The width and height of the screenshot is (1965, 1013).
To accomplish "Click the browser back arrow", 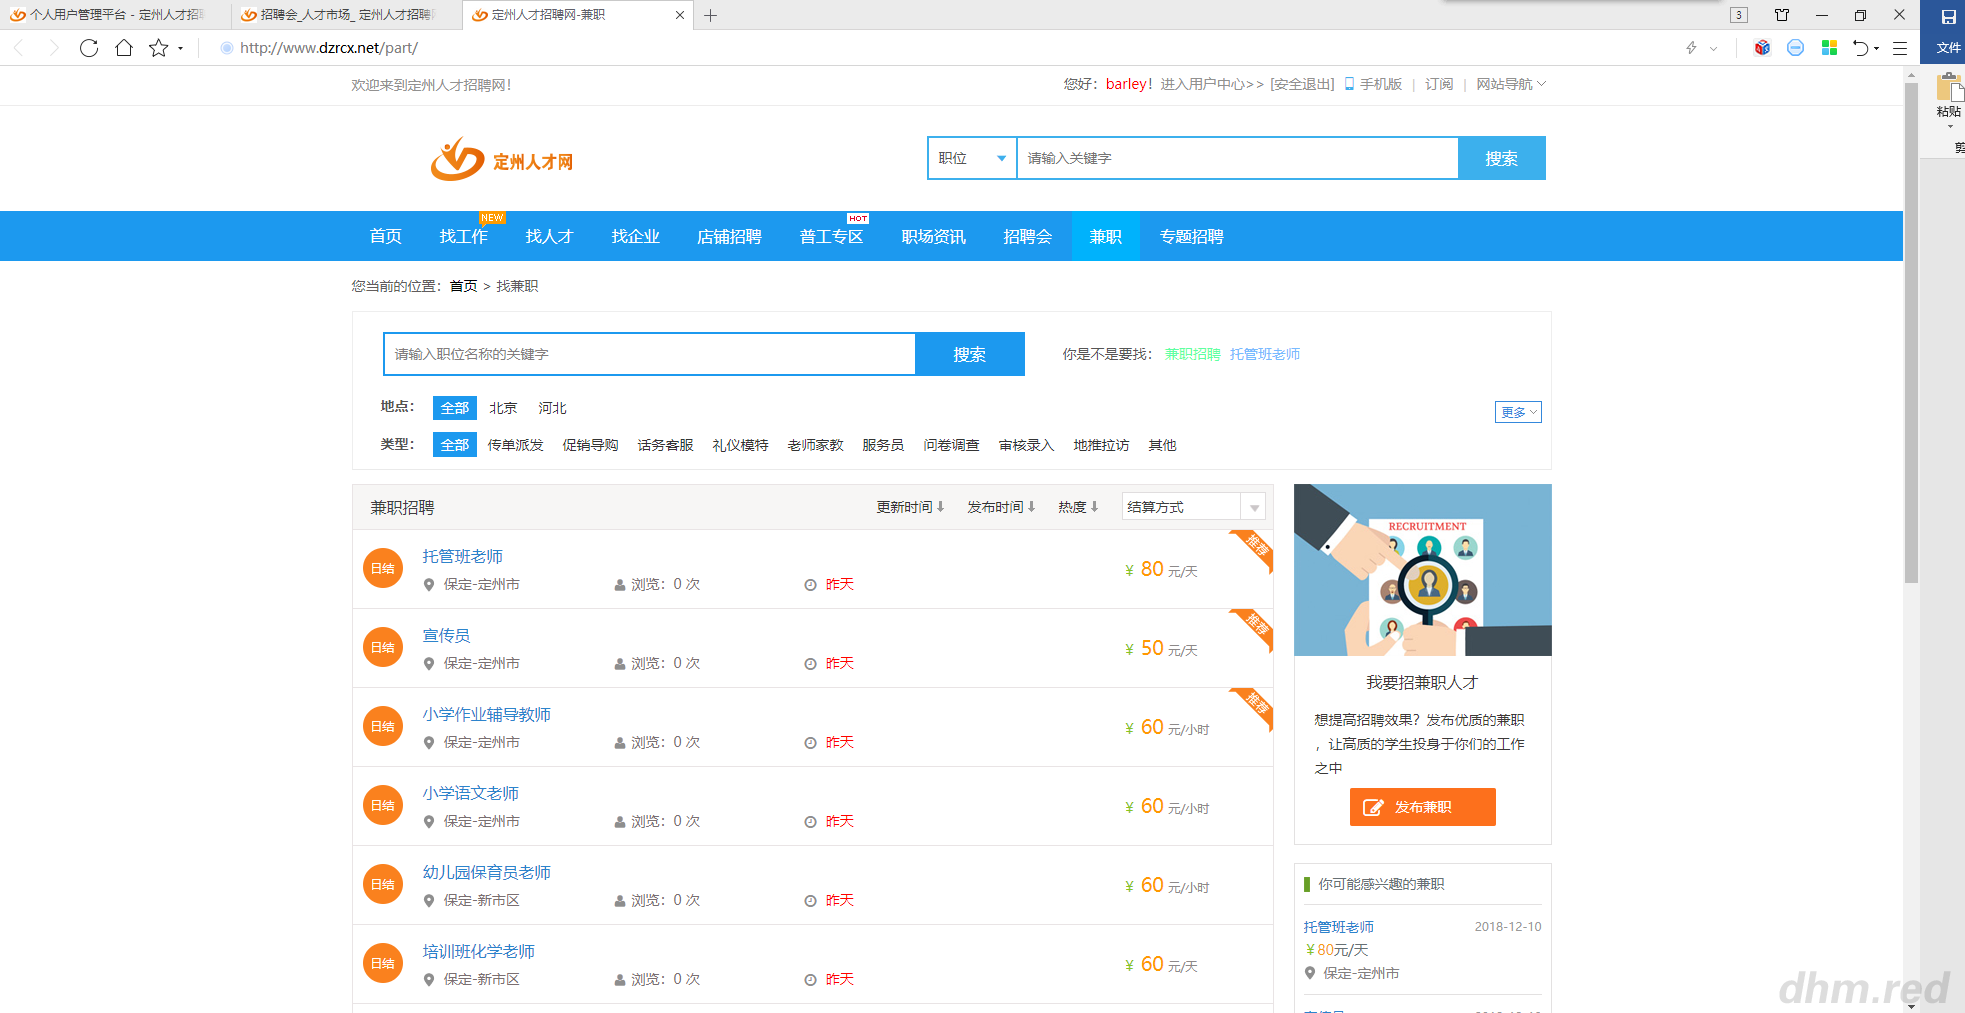I will [x=19, y=48].
